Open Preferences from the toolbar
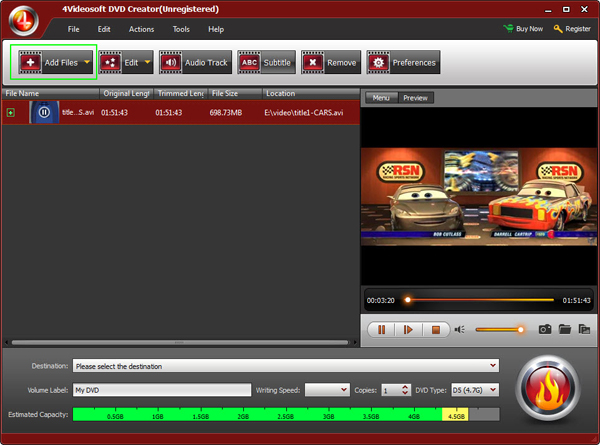 (403, 62)
